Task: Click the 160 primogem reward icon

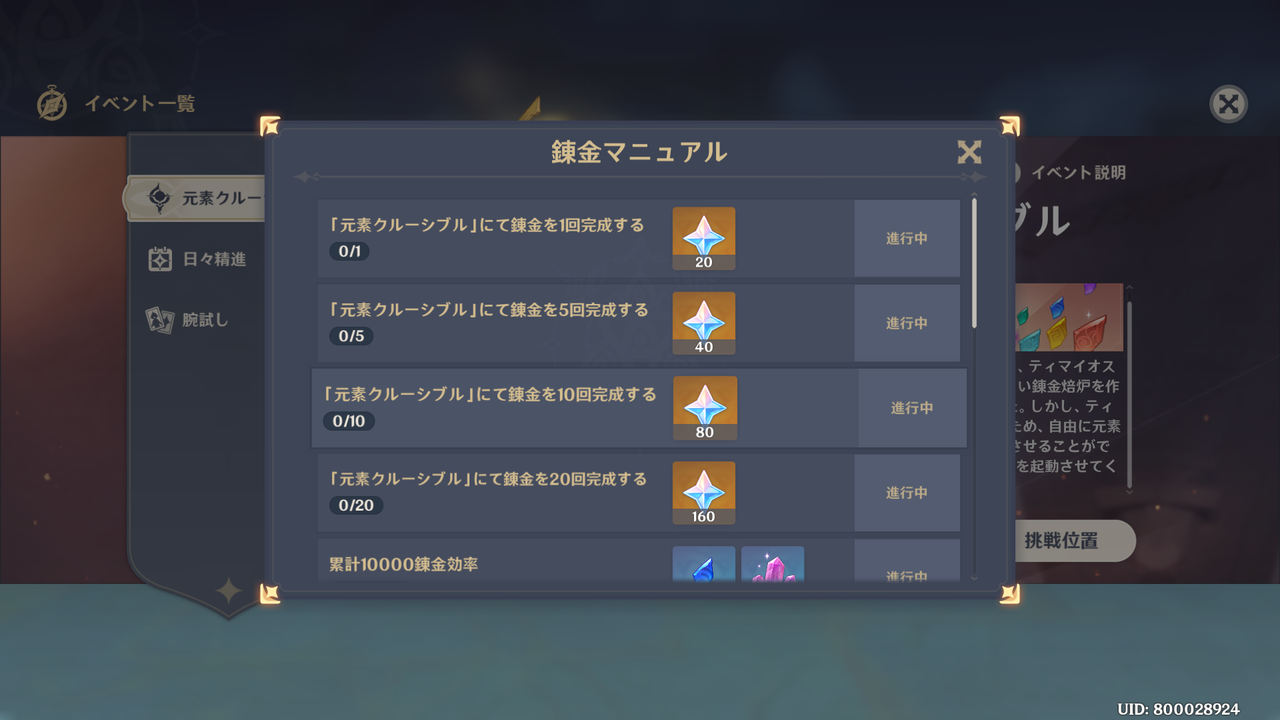Action: [x=704, y=493]
